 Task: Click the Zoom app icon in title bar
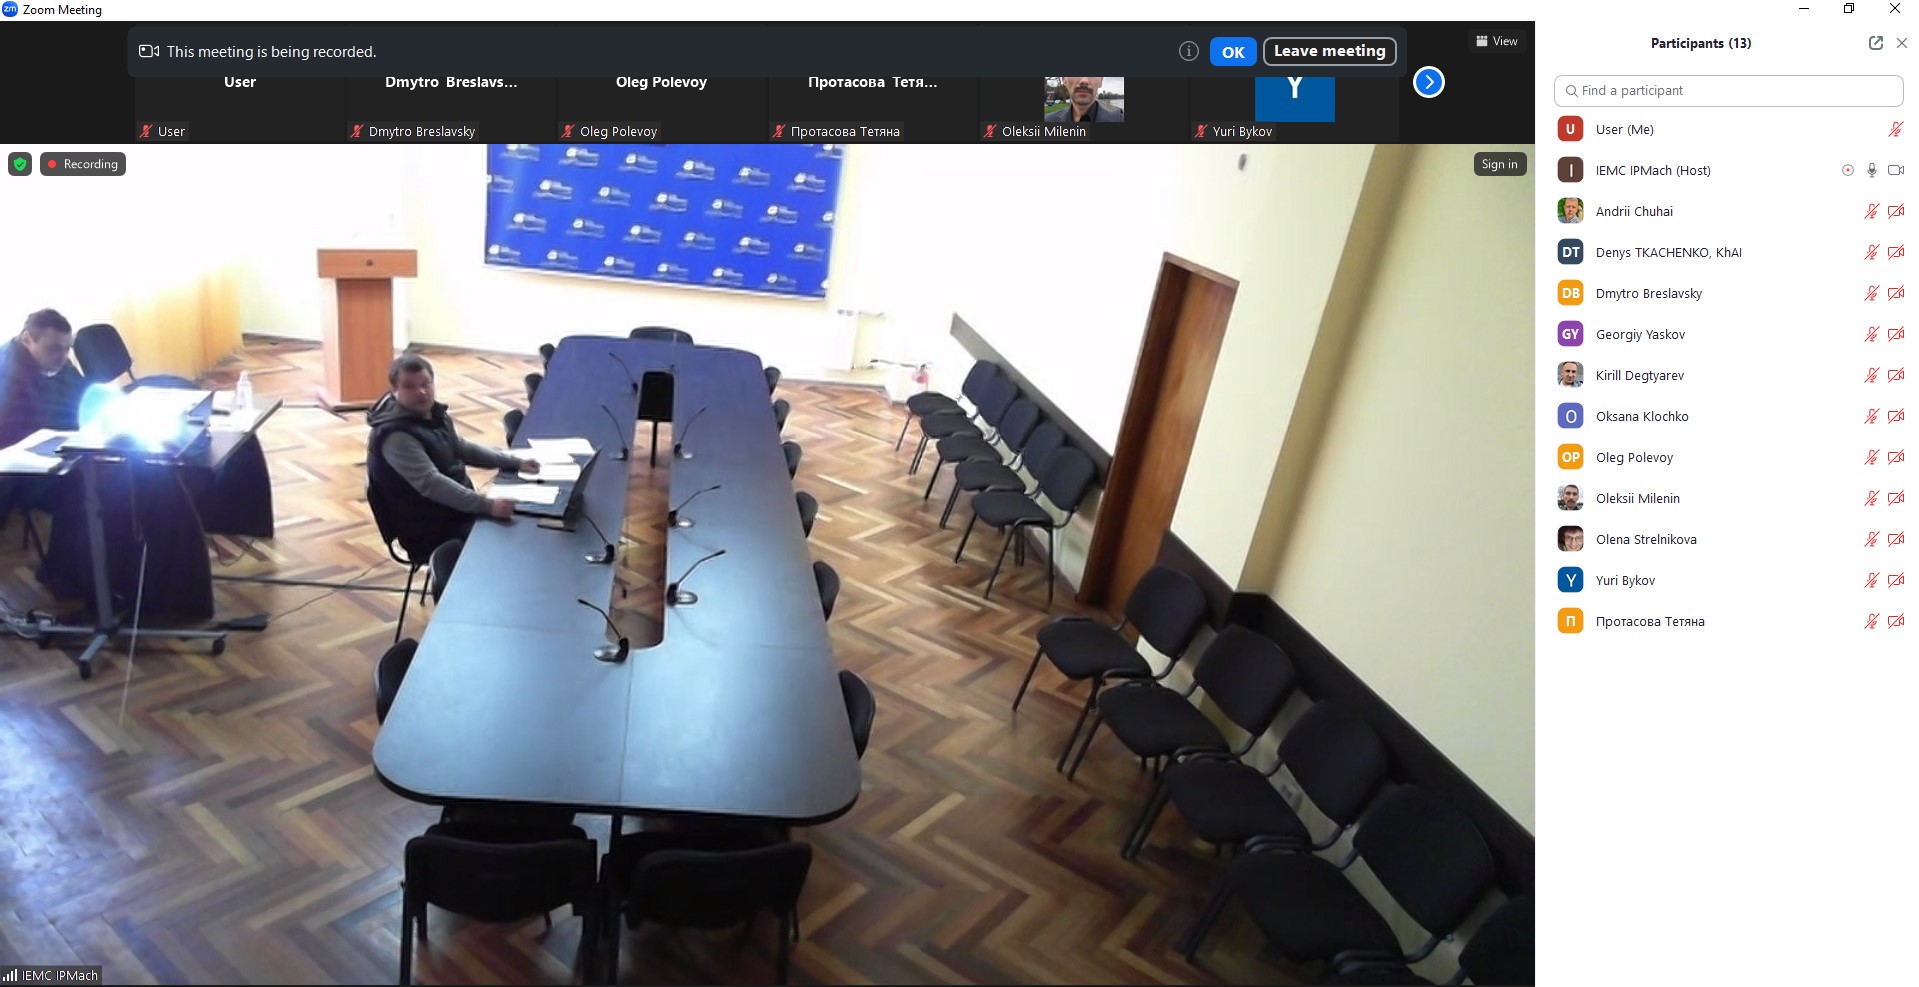[x=10, y=9]
